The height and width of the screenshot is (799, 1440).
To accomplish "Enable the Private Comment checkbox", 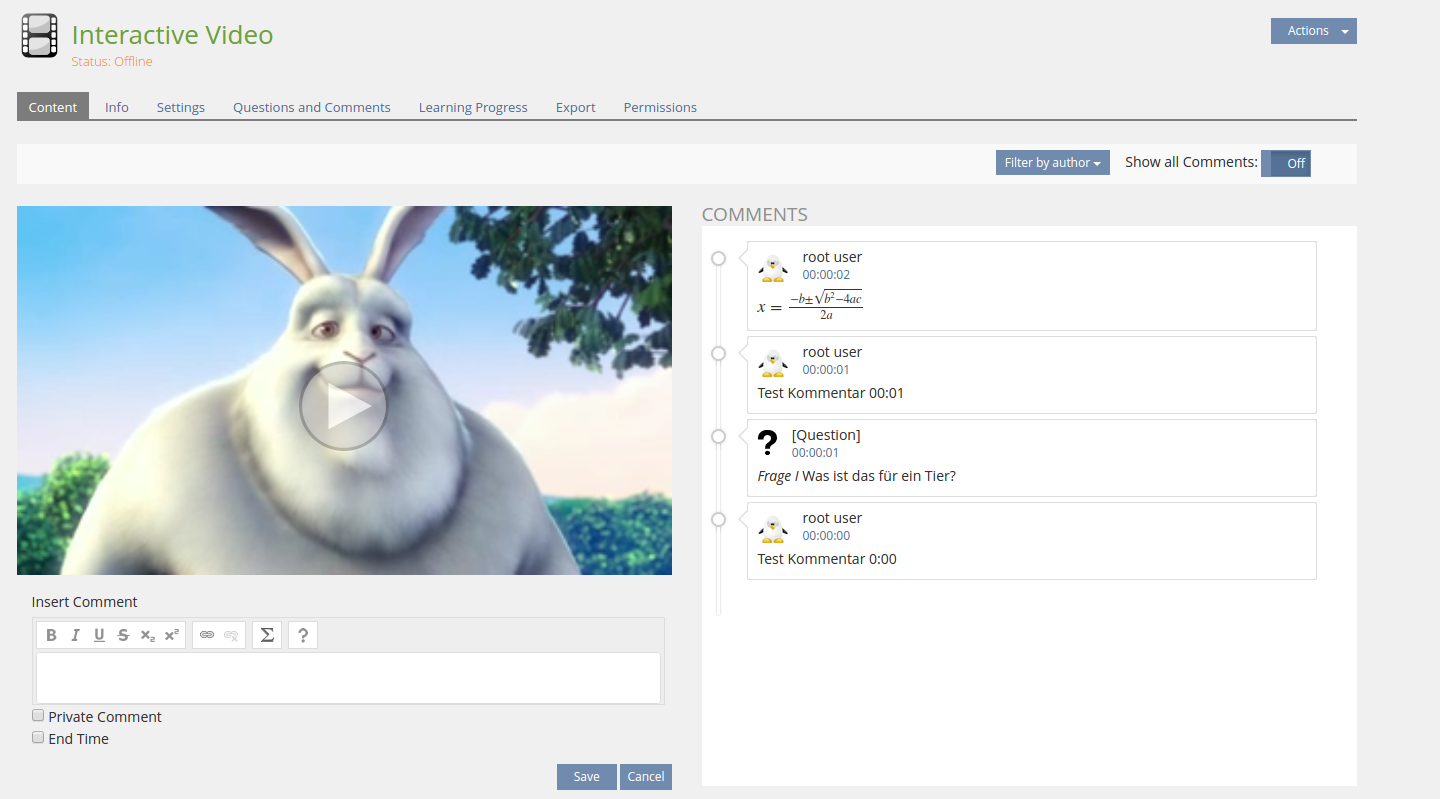I will click(38, 715).
